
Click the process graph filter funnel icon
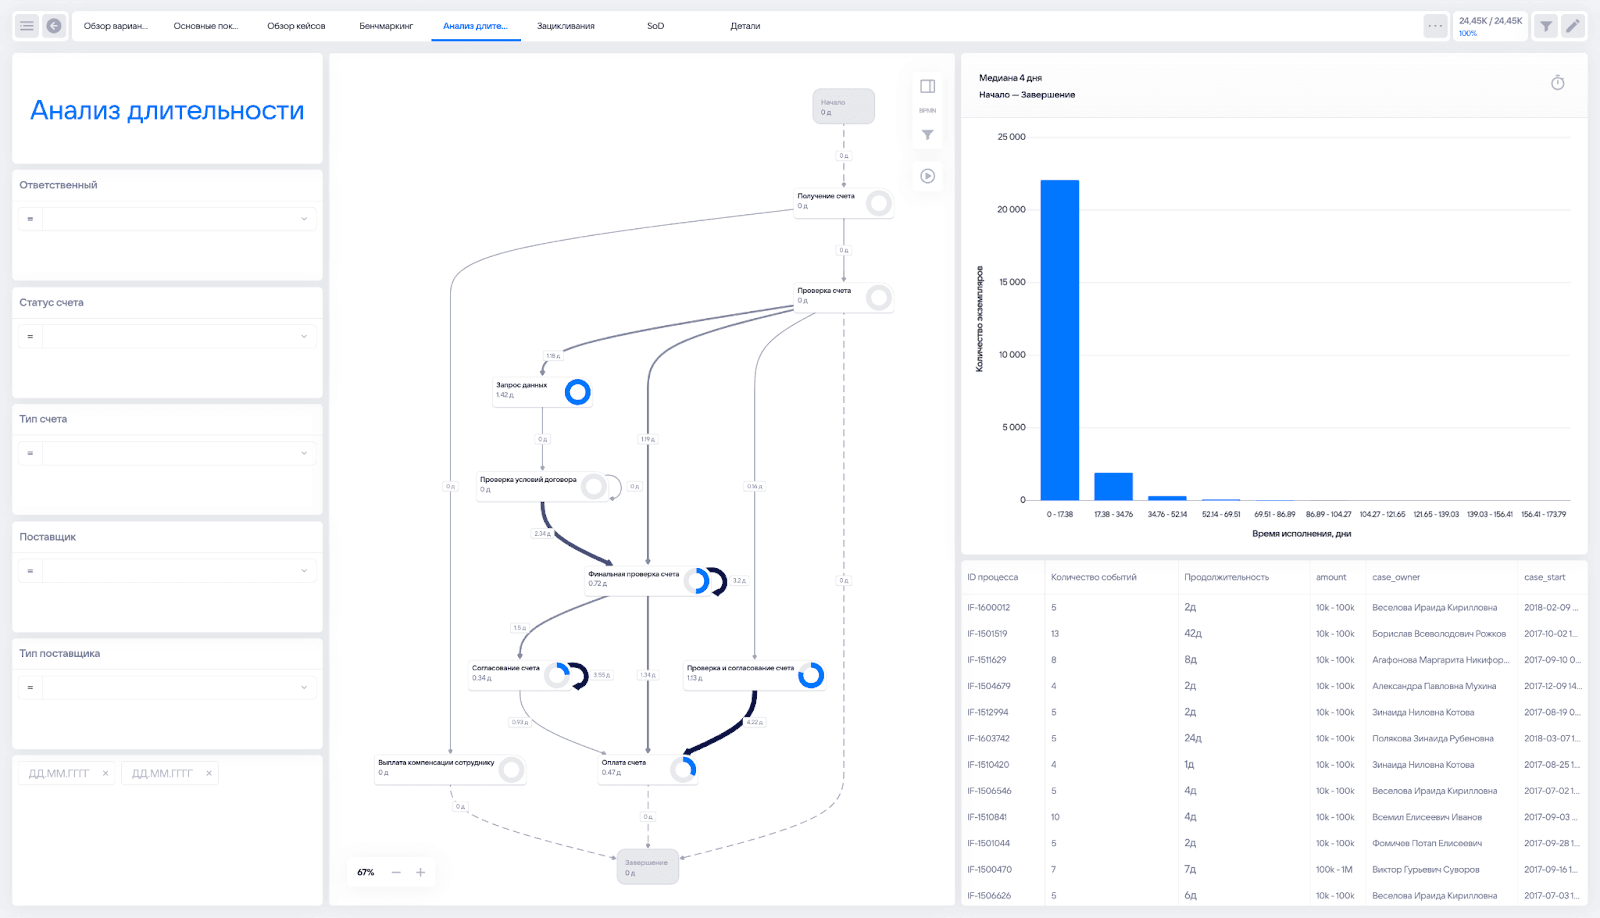click(x=928, y=135)
